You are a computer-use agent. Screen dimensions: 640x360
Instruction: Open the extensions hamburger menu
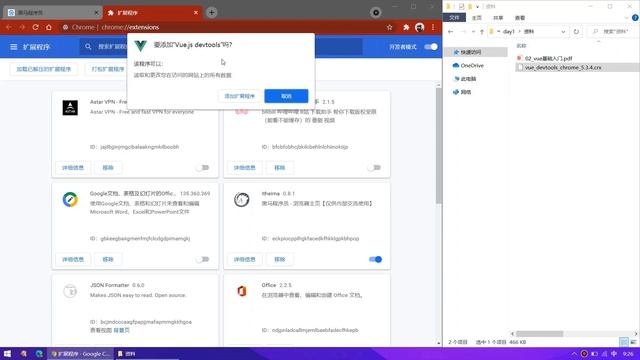point(13,47)
